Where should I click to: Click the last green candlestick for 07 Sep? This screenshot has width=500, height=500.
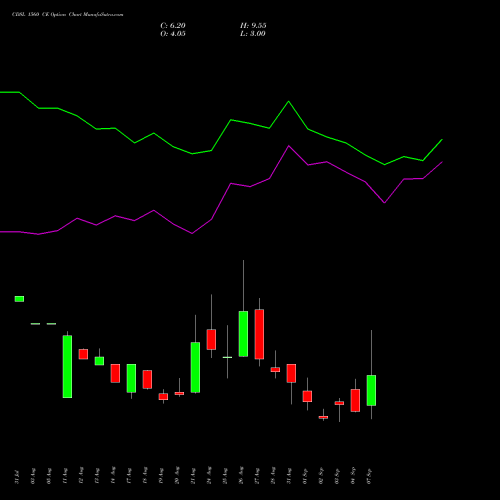tap(371, 390)
